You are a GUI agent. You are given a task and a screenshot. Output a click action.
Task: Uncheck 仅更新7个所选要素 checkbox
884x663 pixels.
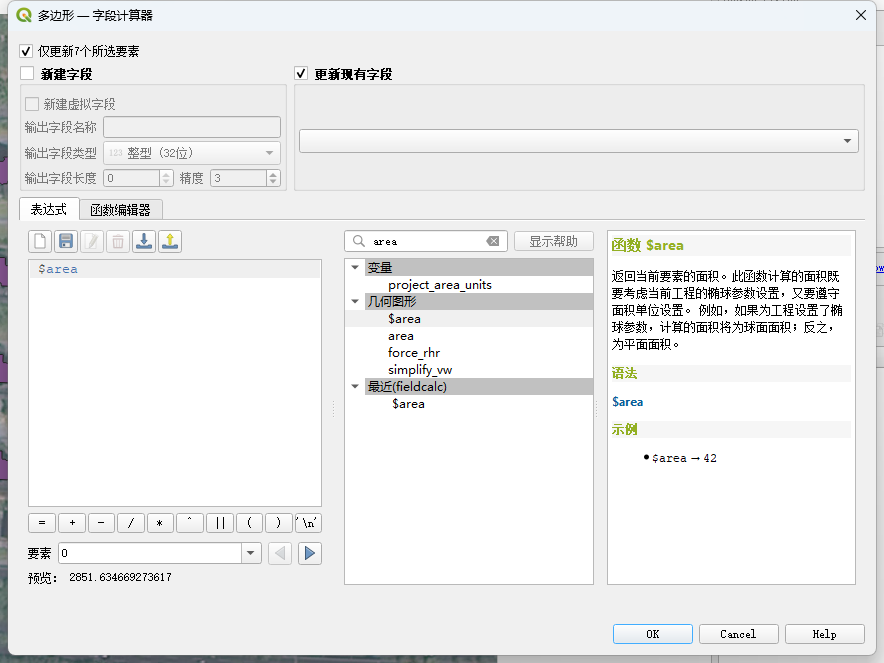[x=26, y=51]
